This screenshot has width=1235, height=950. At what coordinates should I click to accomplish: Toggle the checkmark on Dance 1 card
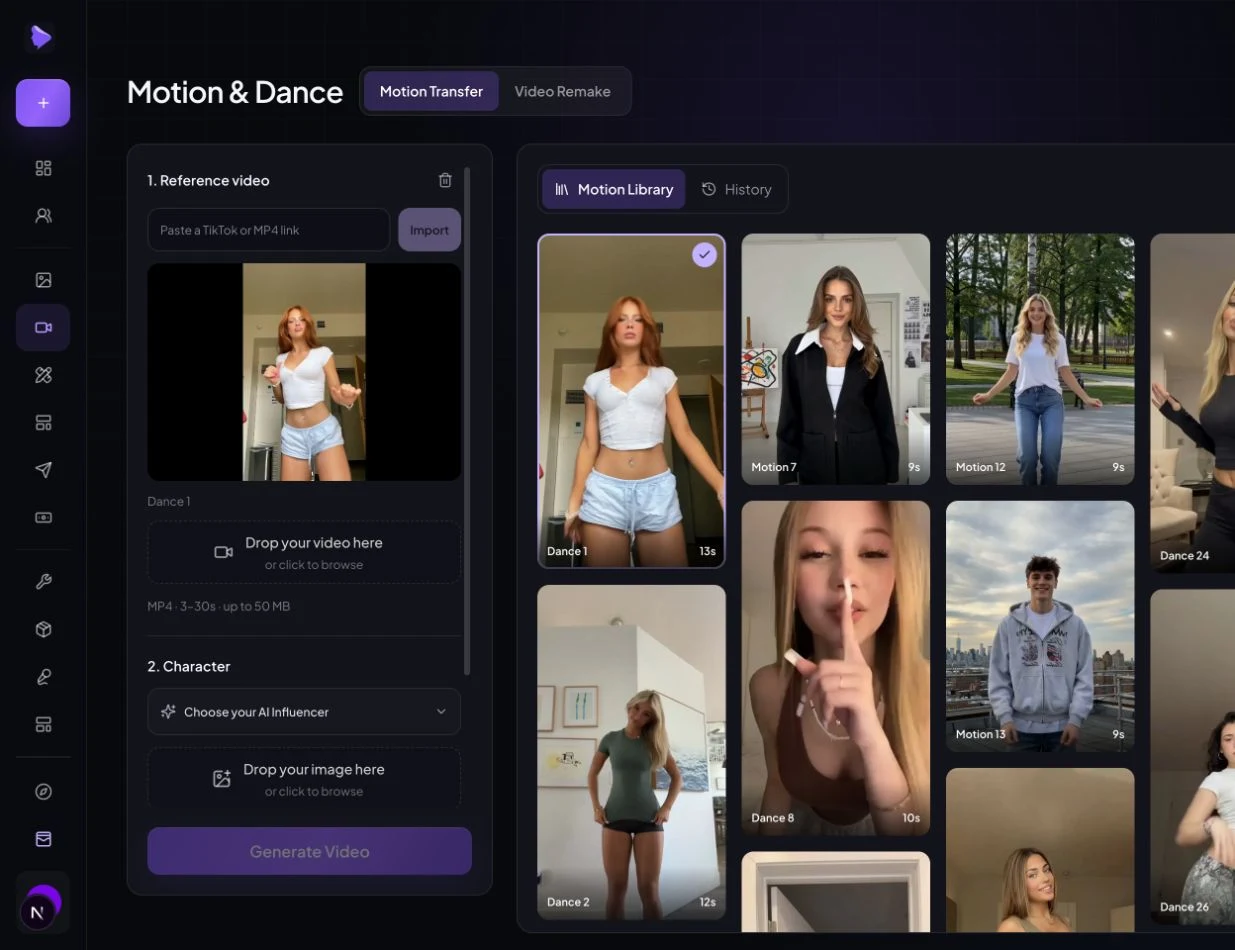pyautogui.click(x=705, y=255)
